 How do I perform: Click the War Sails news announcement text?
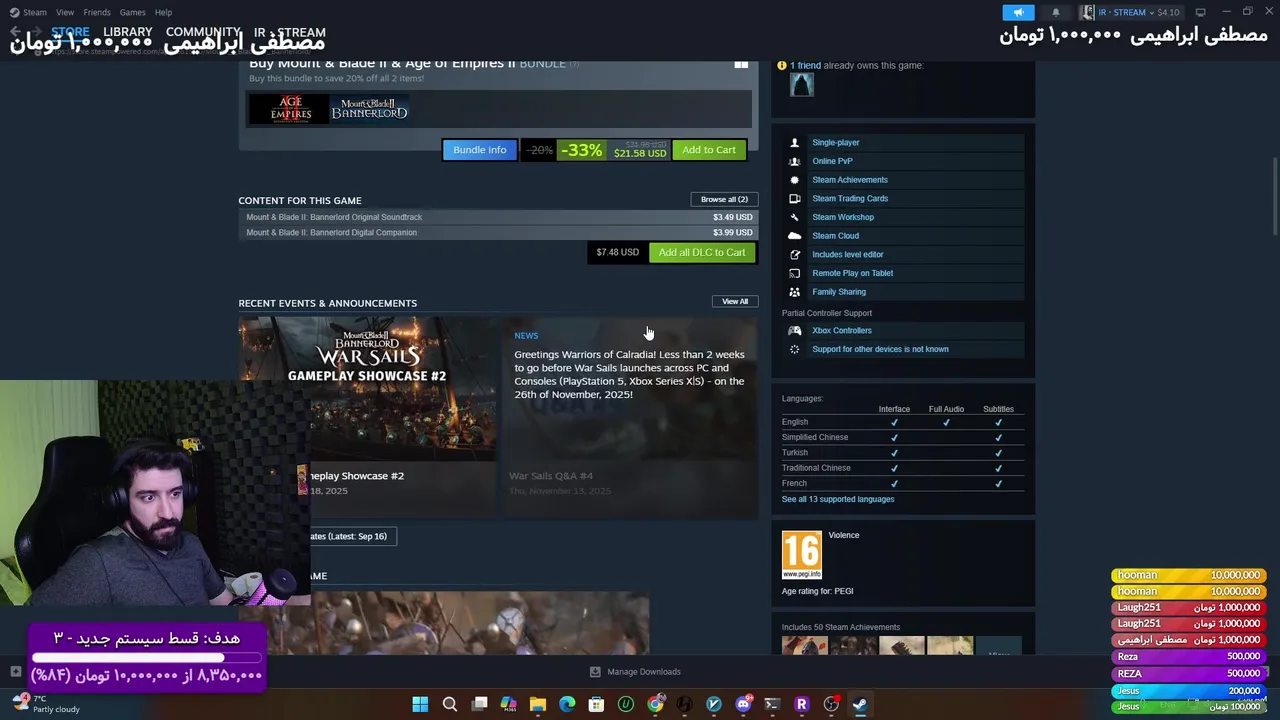tap(629, 374)
